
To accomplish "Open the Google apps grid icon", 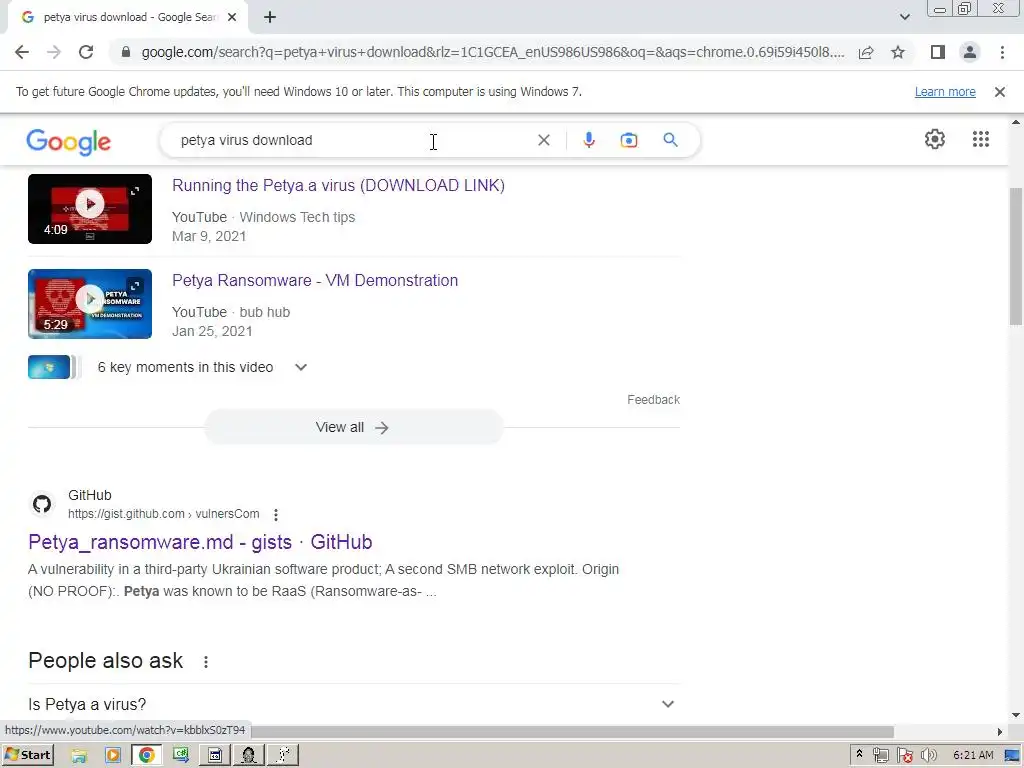I will coord(981,139).
